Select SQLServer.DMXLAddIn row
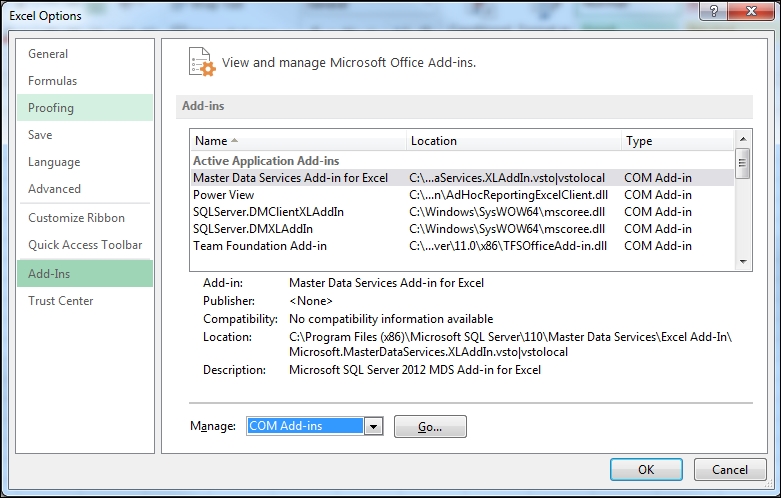Viewport: 781px width, 498px height. 462,229
